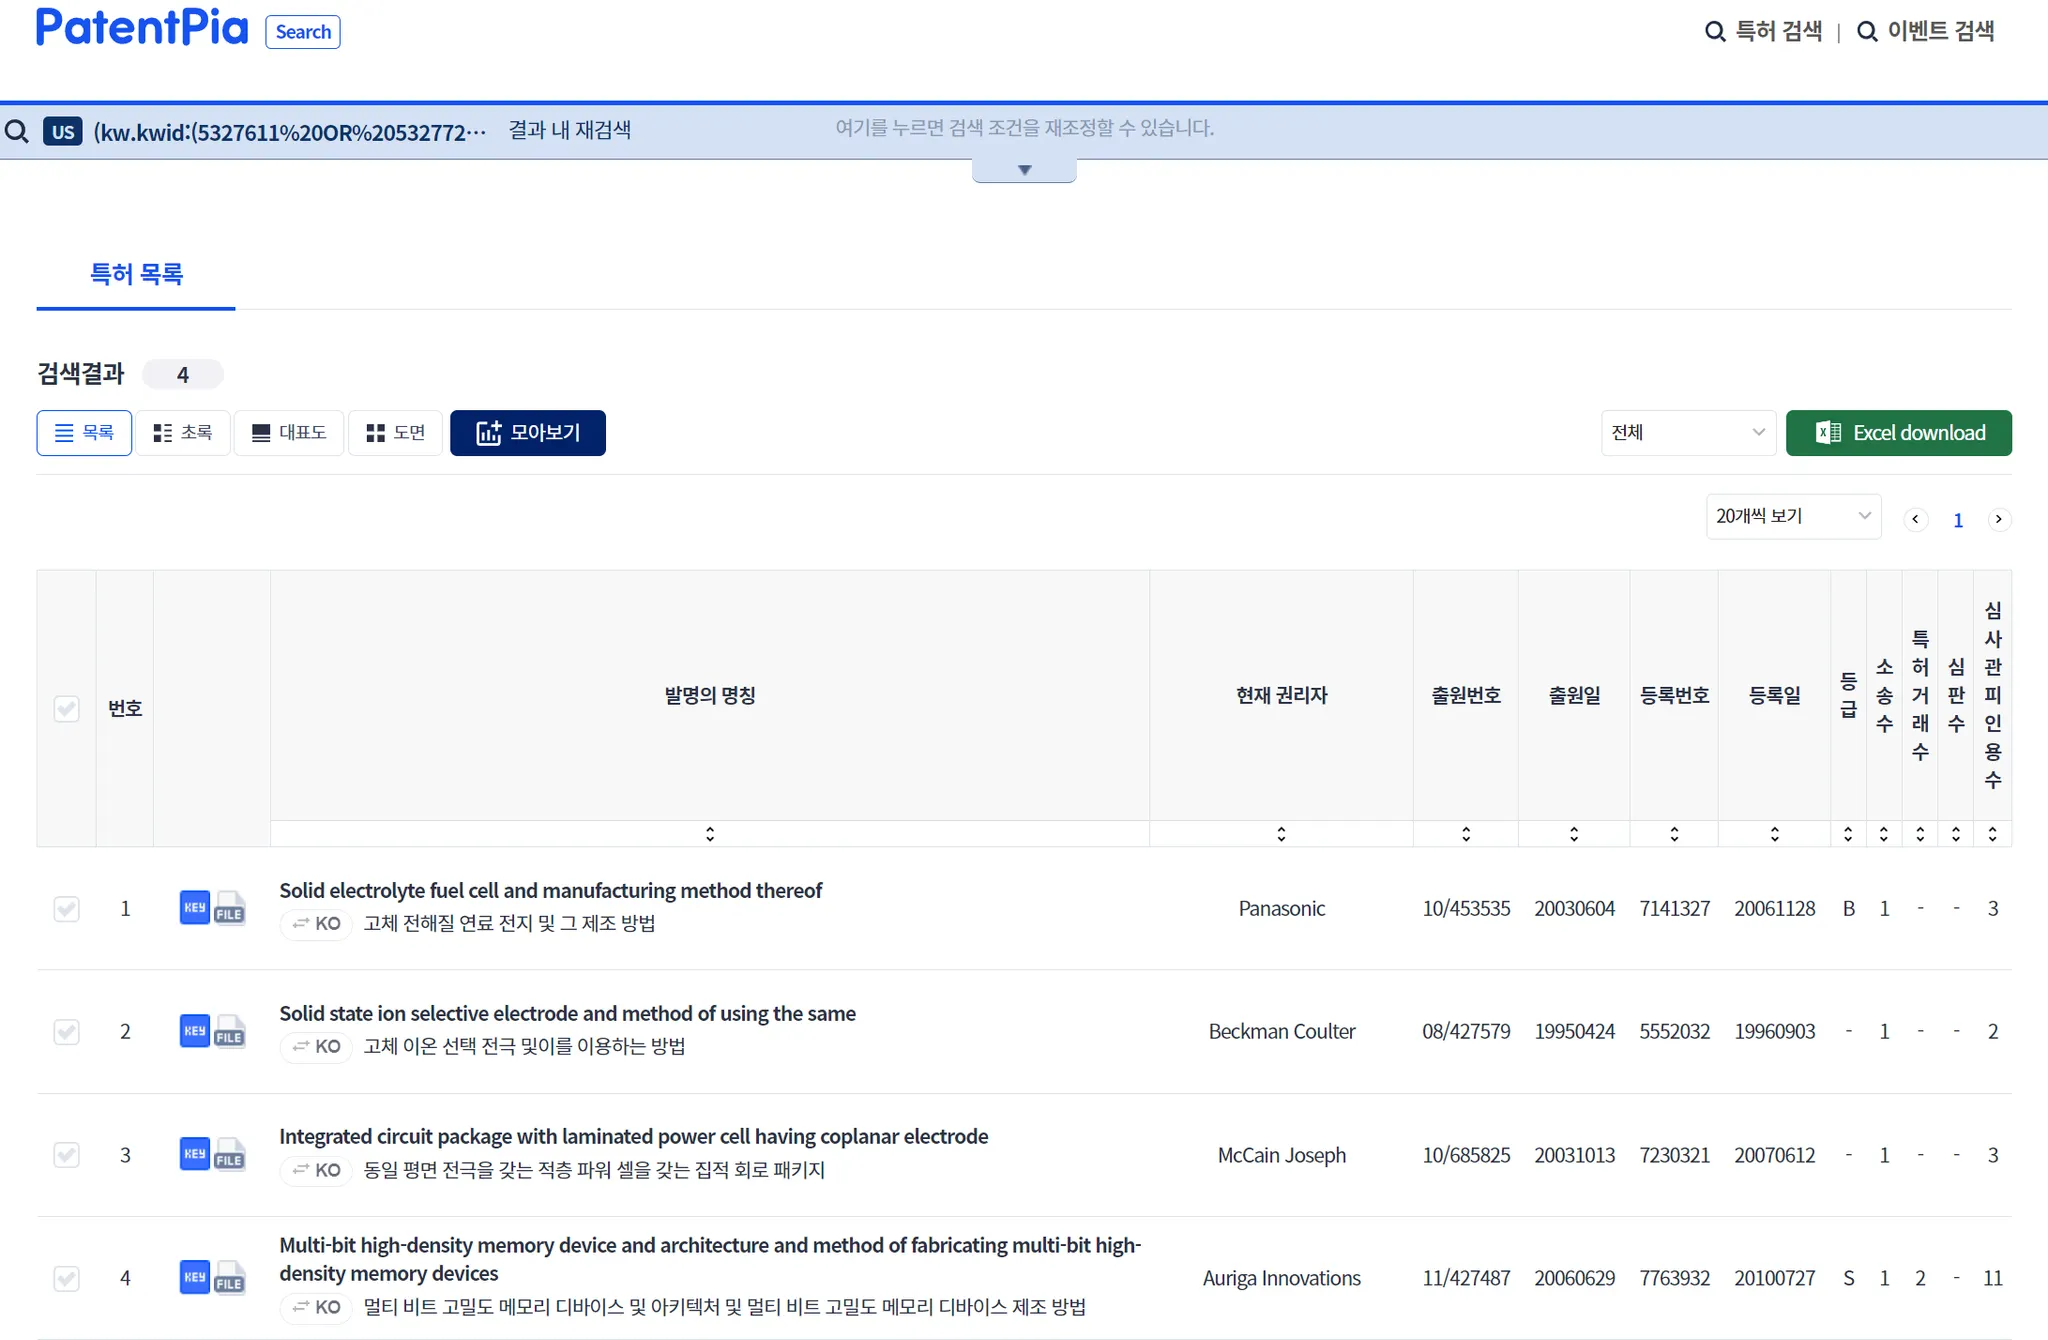Open the 전체 filter dropdown

1687,433
